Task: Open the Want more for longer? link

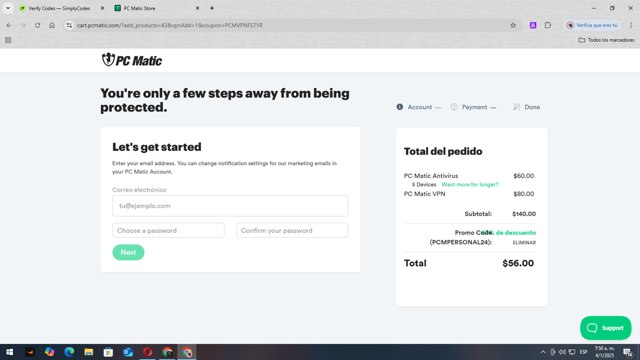Action: [470, 184]
